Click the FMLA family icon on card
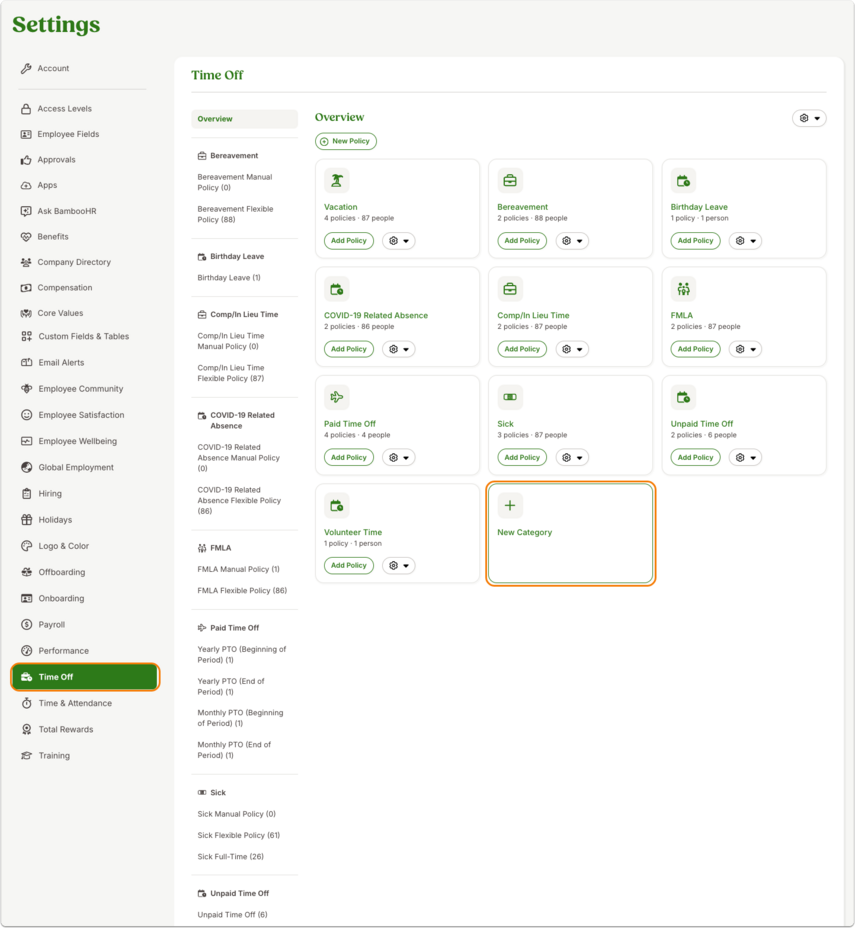Viewport: 855px width, 928px height. point(683,289)
